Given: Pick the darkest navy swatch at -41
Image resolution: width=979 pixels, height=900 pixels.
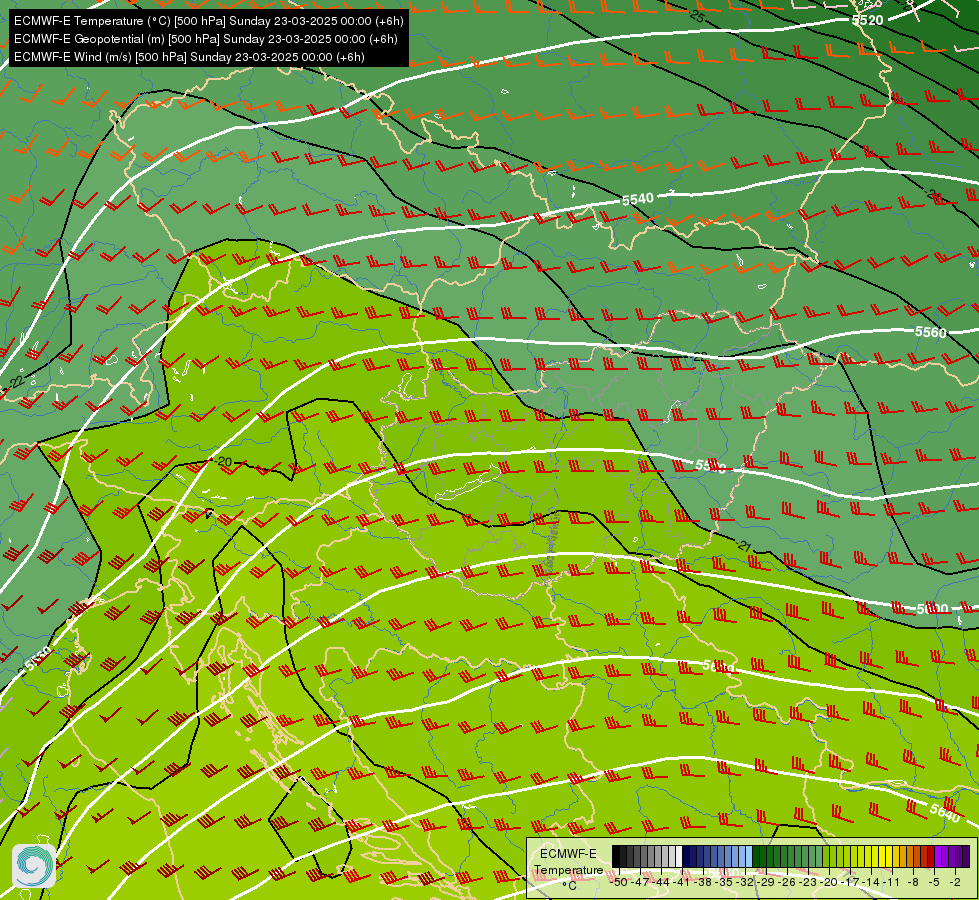Looking at the screenshot, I should (x=686, y=856).
